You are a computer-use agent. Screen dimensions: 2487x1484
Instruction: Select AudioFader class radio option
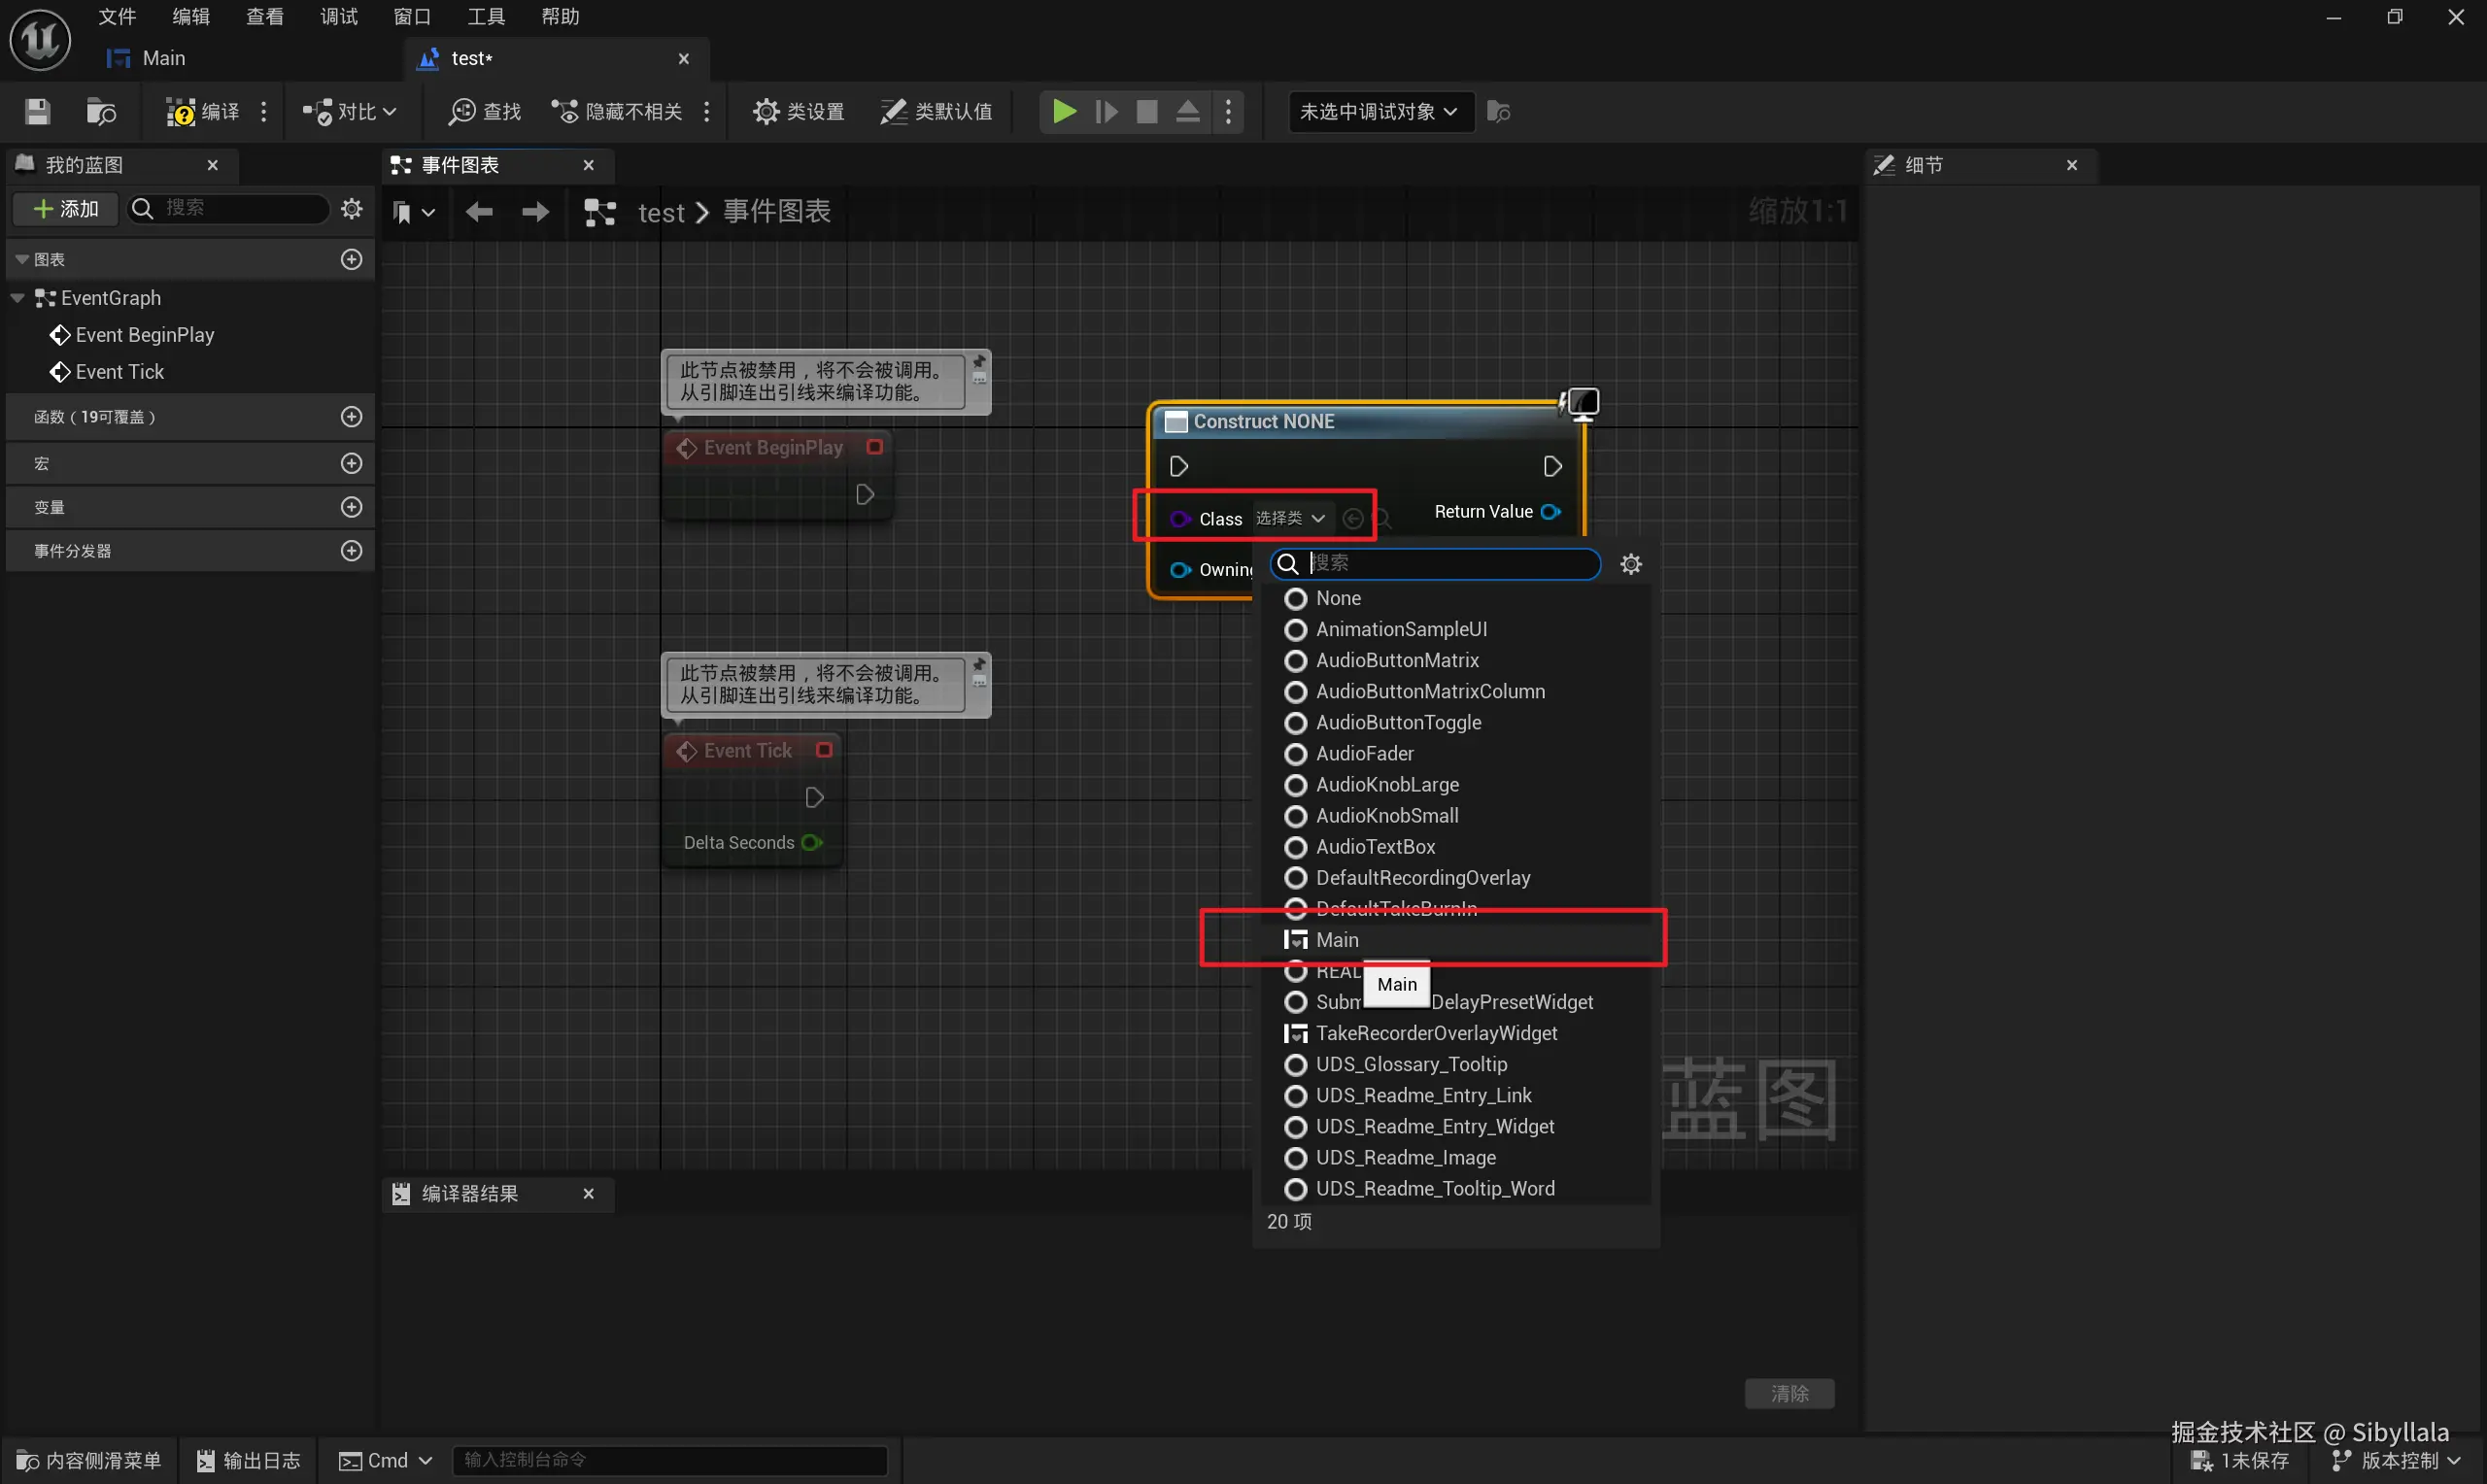coord(1296,753)
